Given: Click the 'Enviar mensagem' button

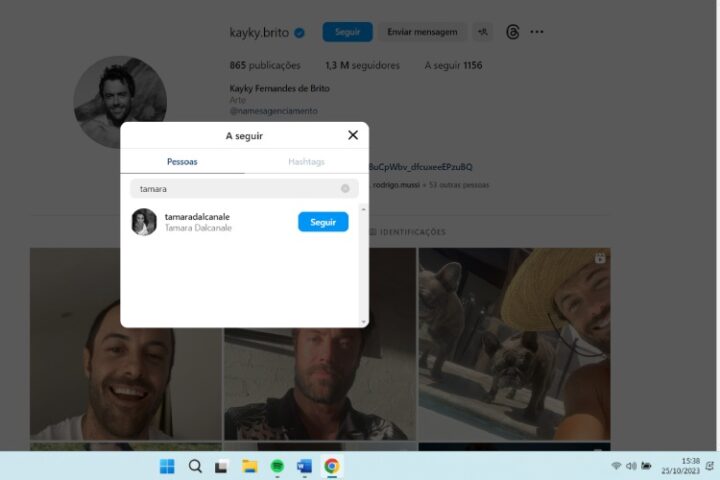Looking at the screenshot, I should pyautogui.click(x=422, y=32).
